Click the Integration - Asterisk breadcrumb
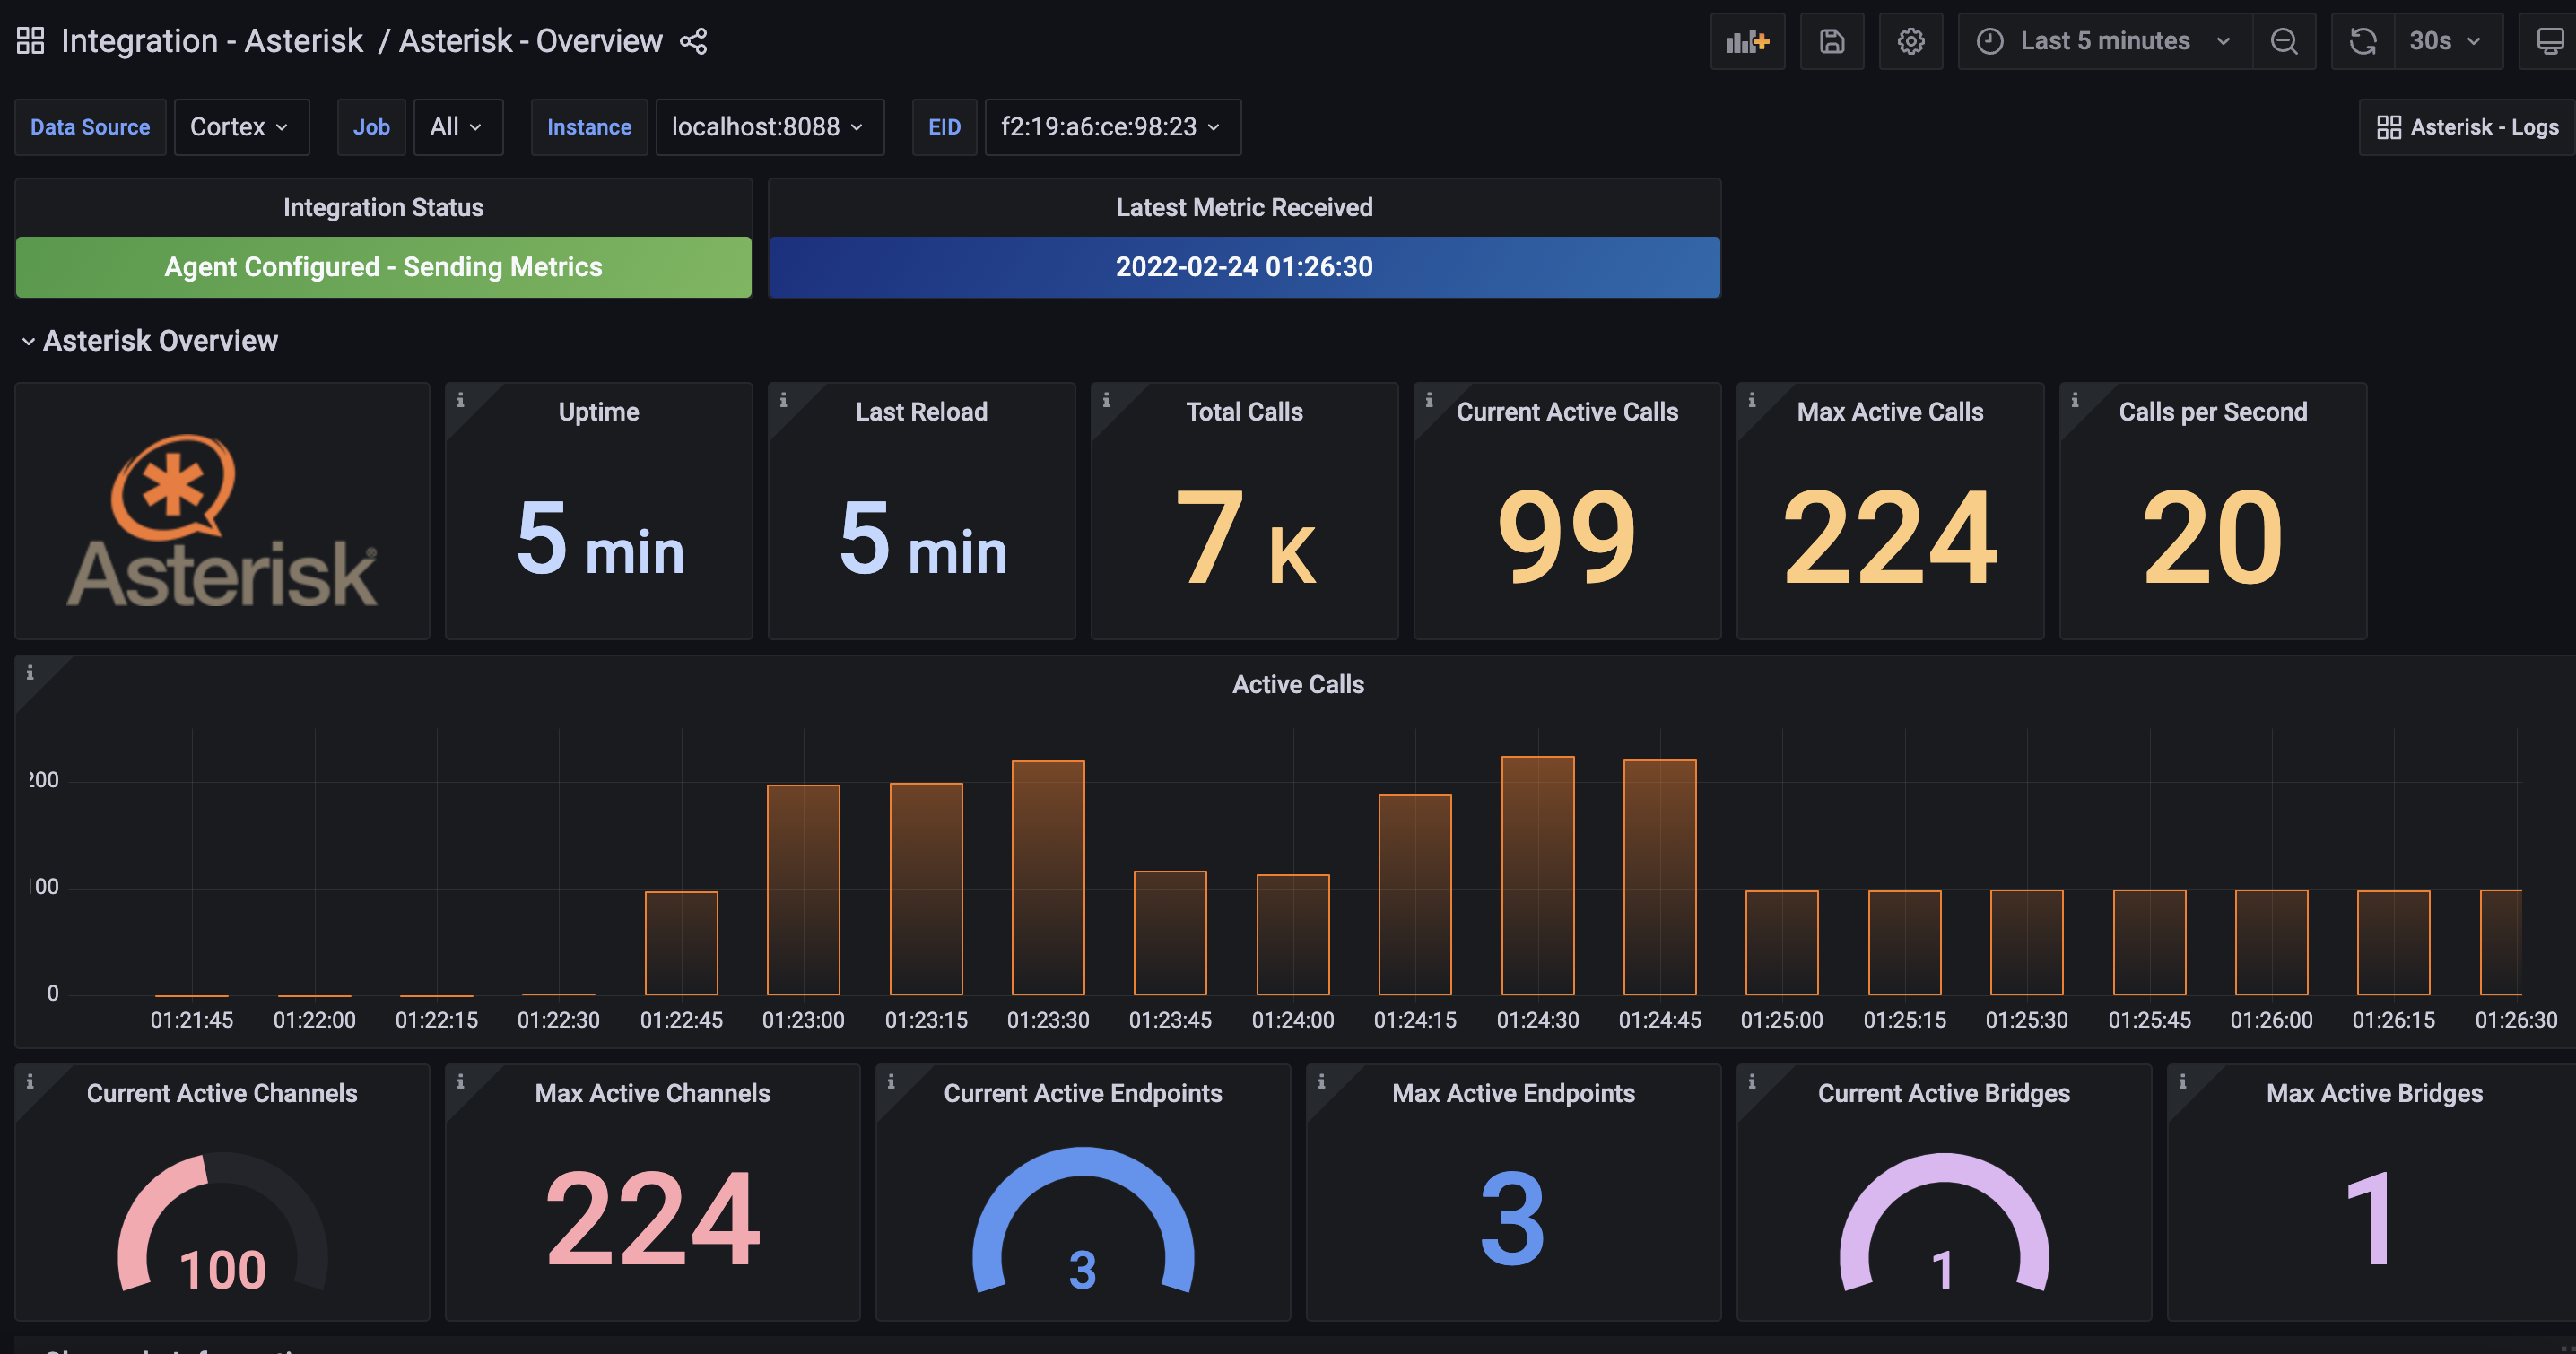This screenshot has width=2576, height=1354. pyautogui.click(x=212, y=41)
